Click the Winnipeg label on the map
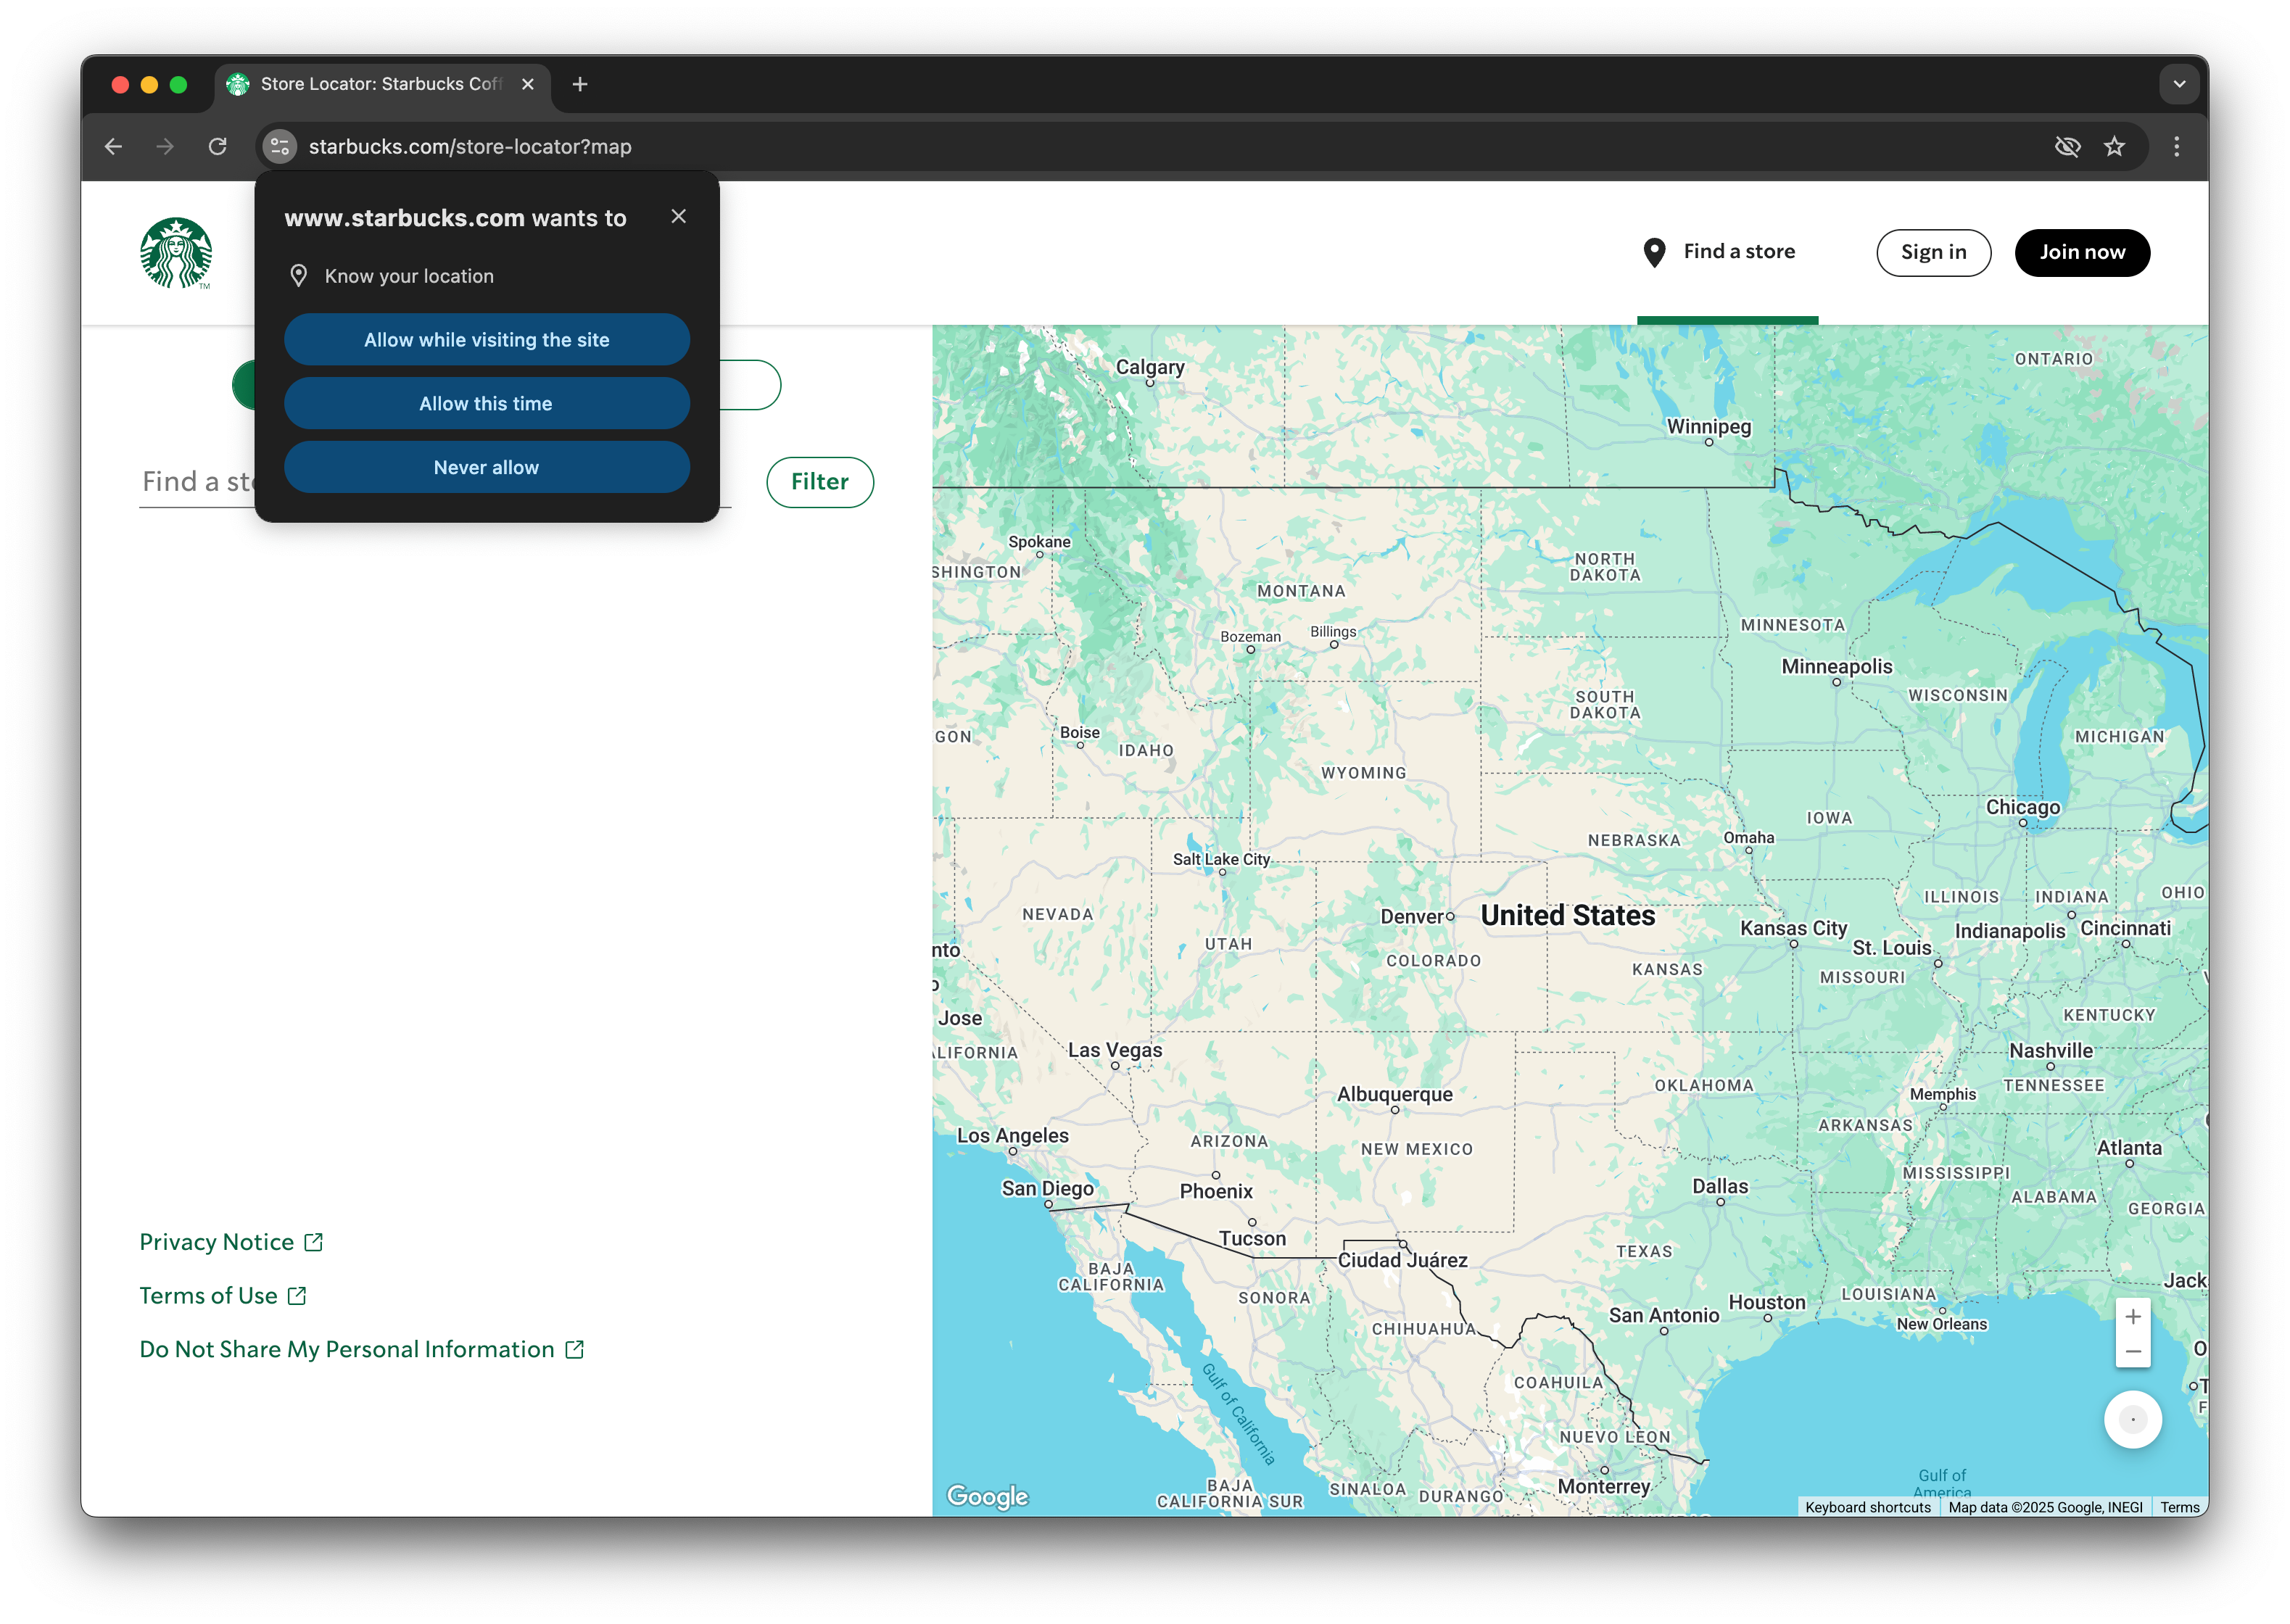Image resolution: width=2290 pixels, height=1624 pixels. pos(1709,427)
